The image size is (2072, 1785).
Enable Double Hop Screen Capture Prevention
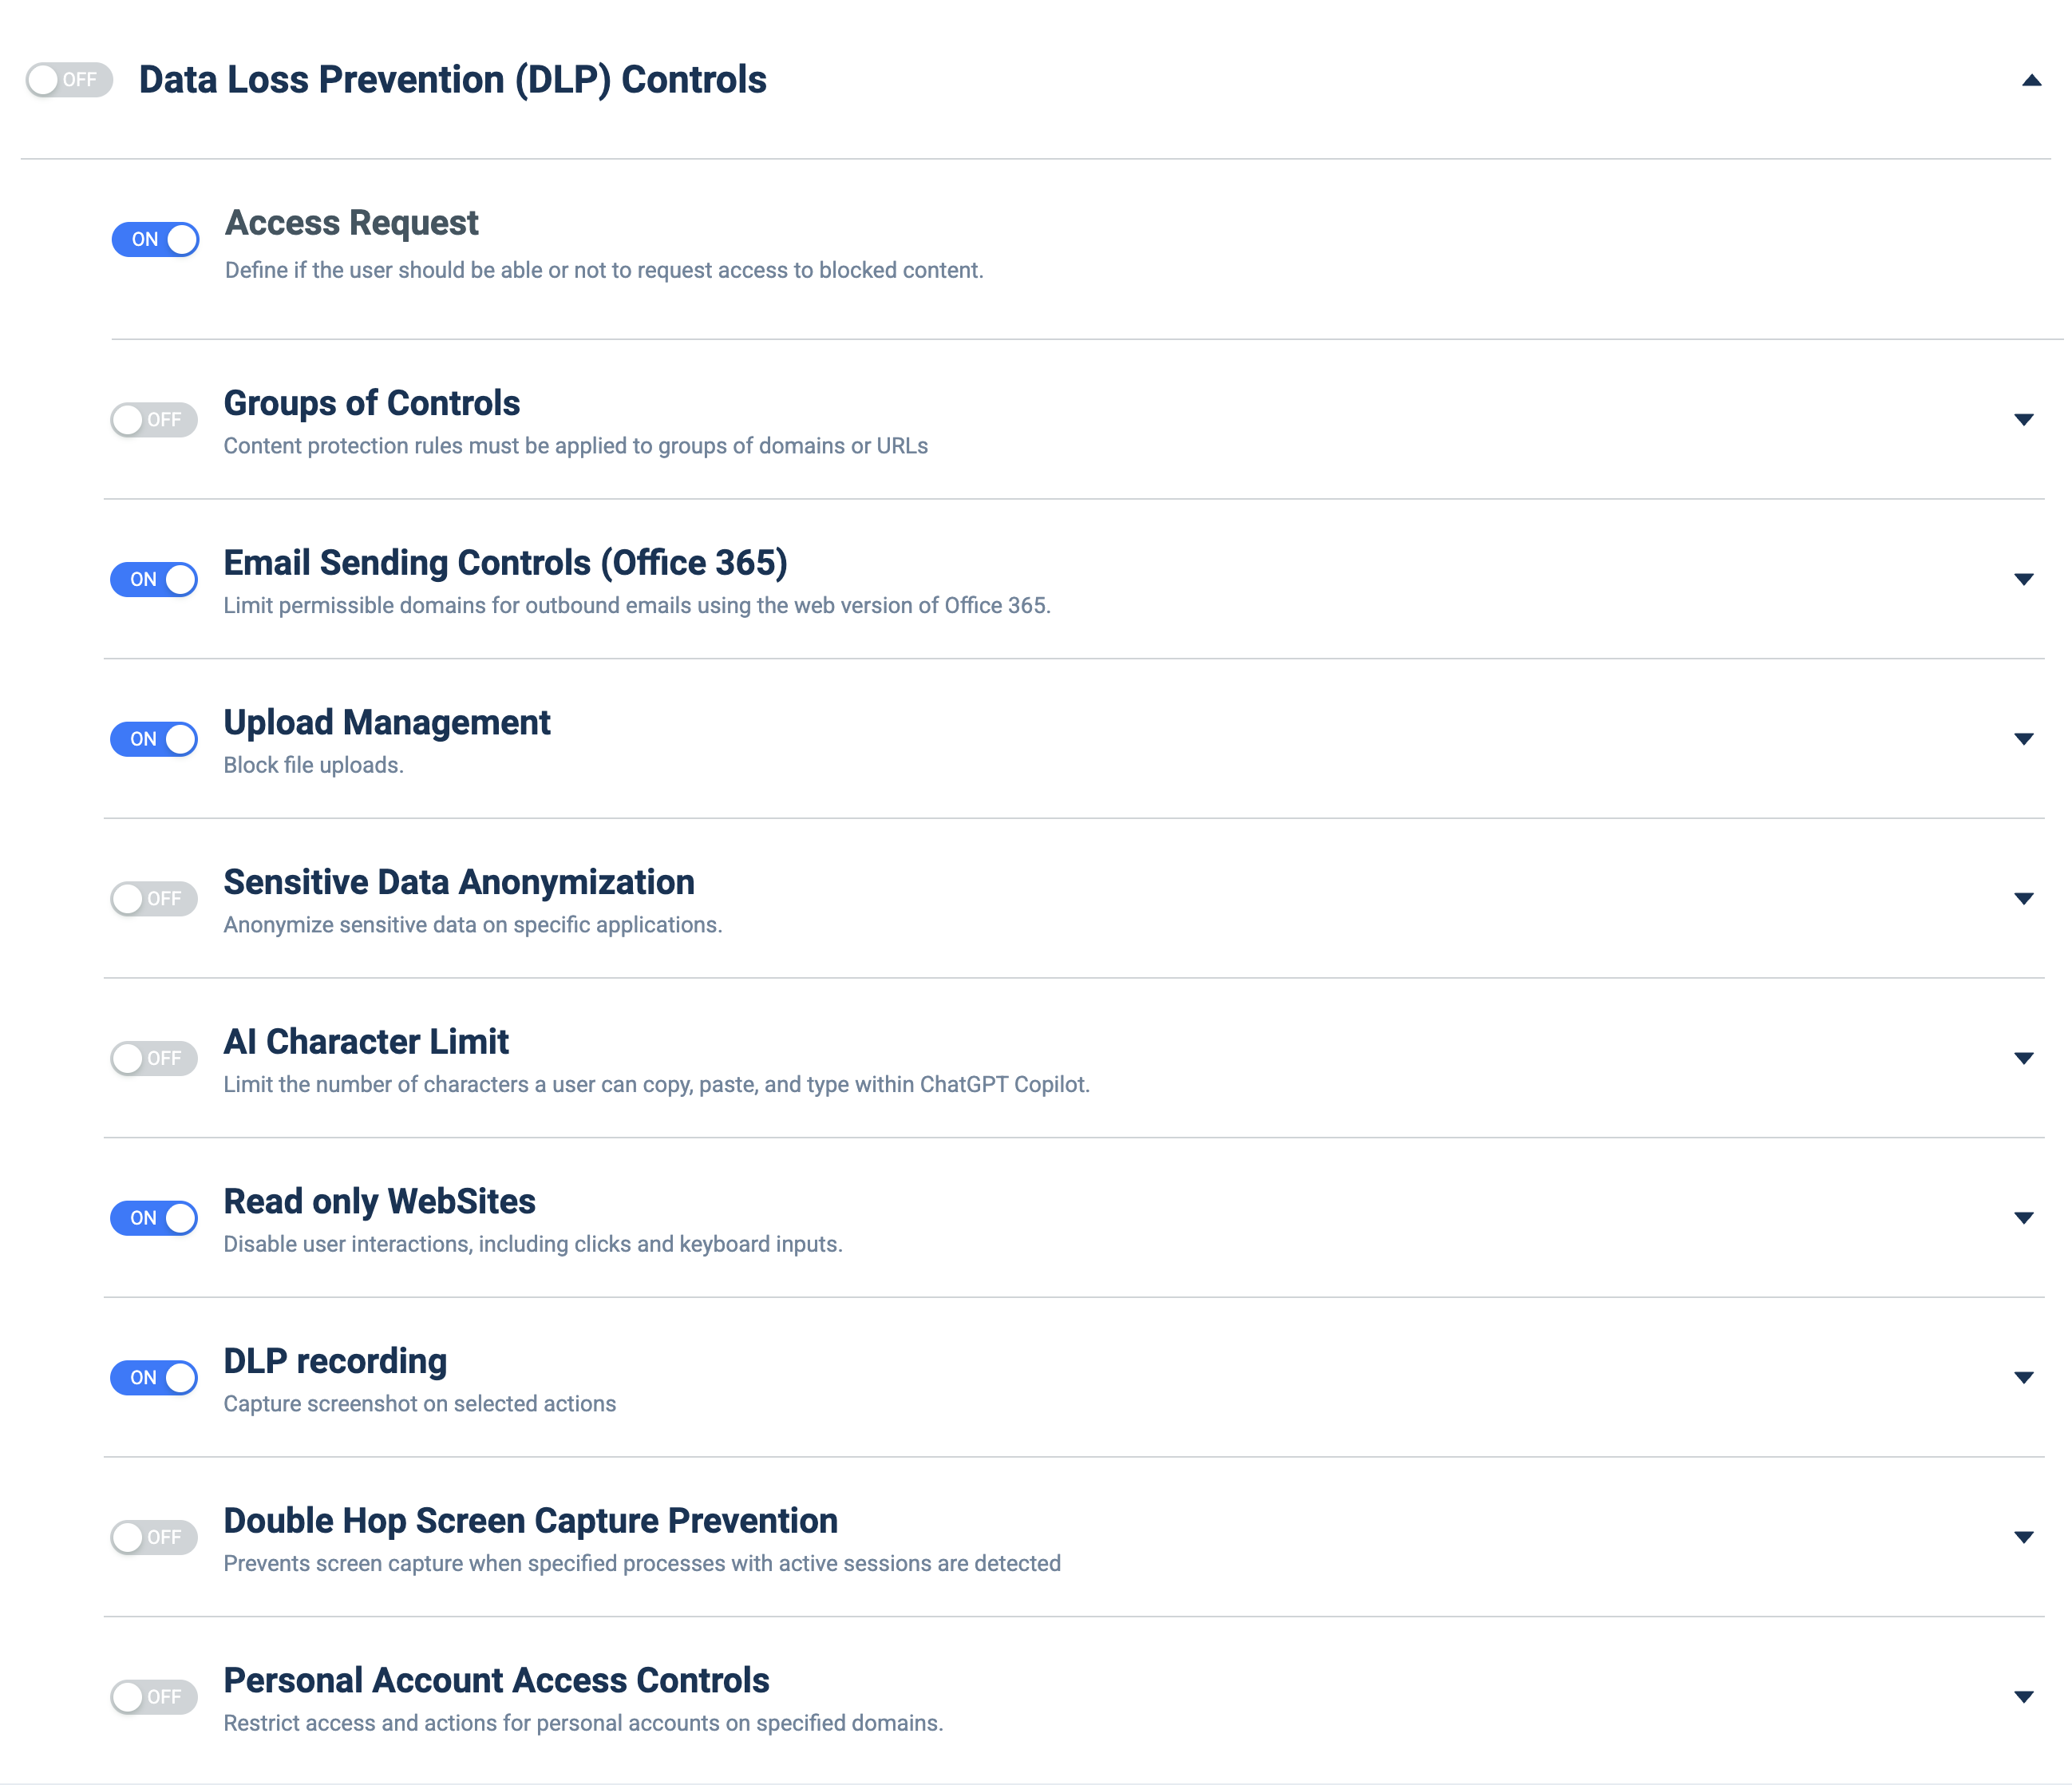click(154, 1537)
